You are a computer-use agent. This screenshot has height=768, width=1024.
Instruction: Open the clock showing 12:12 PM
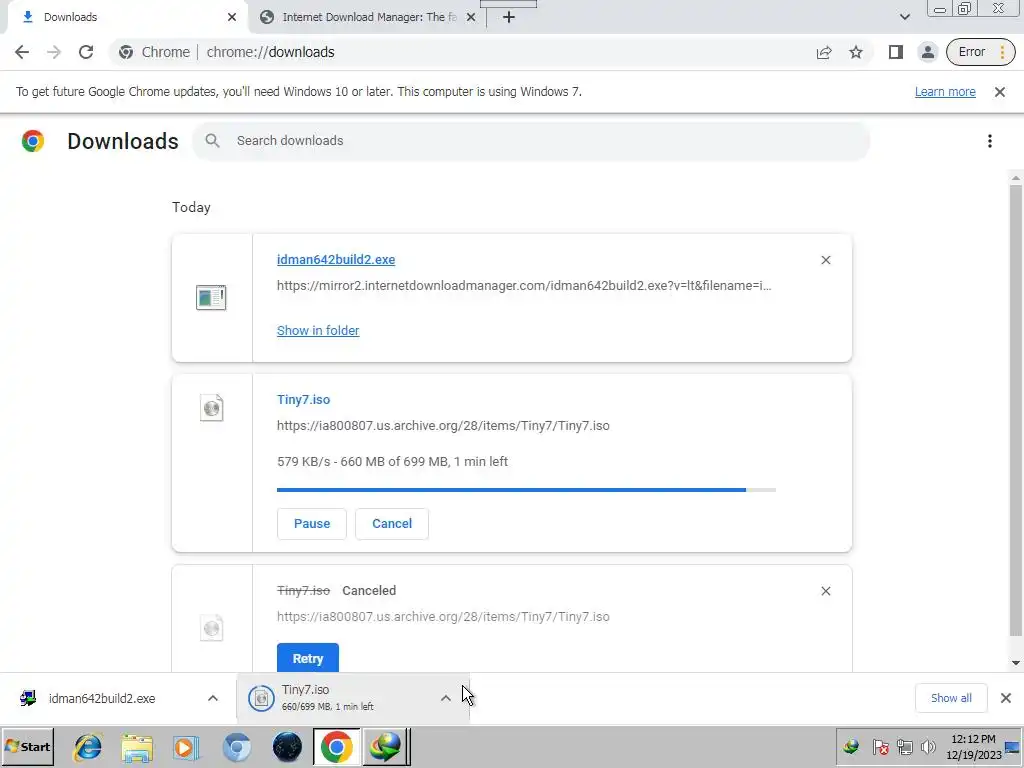(x=973, y=747)
